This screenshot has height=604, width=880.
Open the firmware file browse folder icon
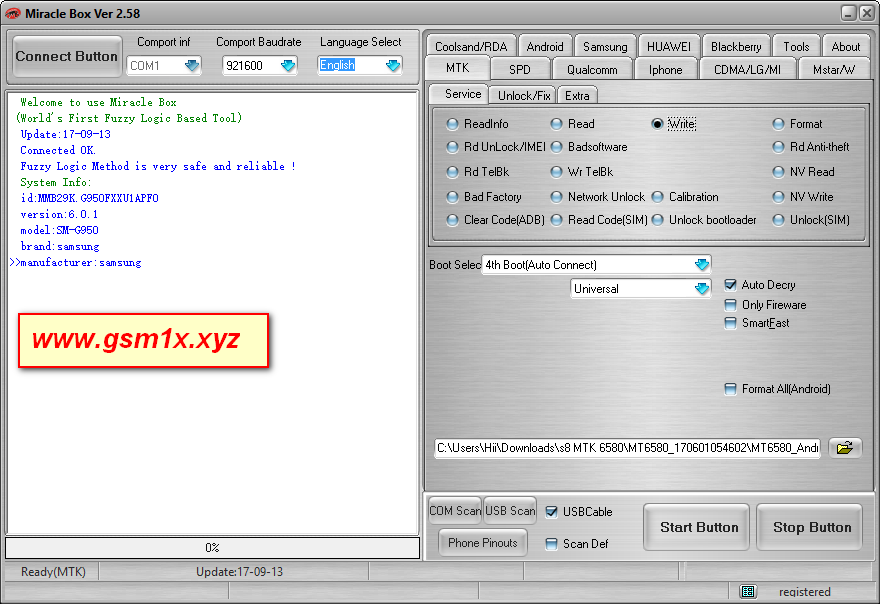[845, 448]
